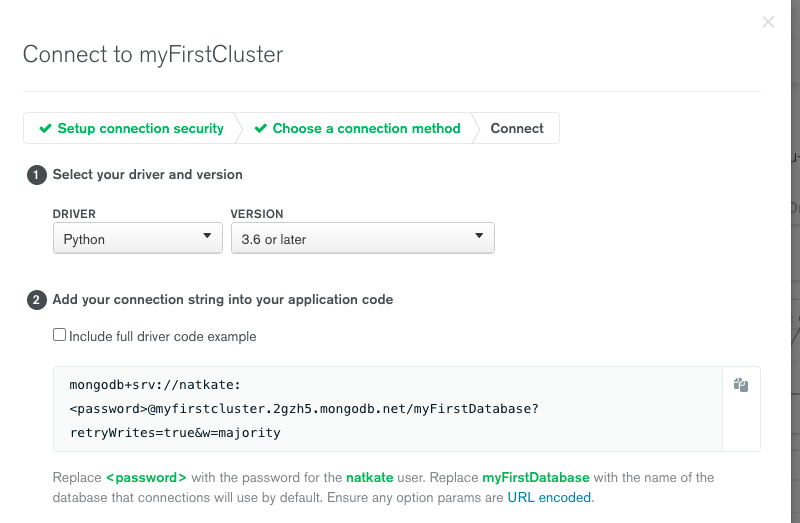Click the Add your connection string heading

[222, 300]
